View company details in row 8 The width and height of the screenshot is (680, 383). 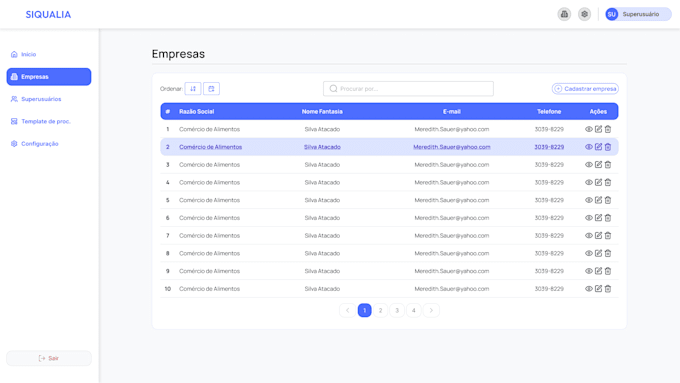pyautogui.click(x=588, y=253)
